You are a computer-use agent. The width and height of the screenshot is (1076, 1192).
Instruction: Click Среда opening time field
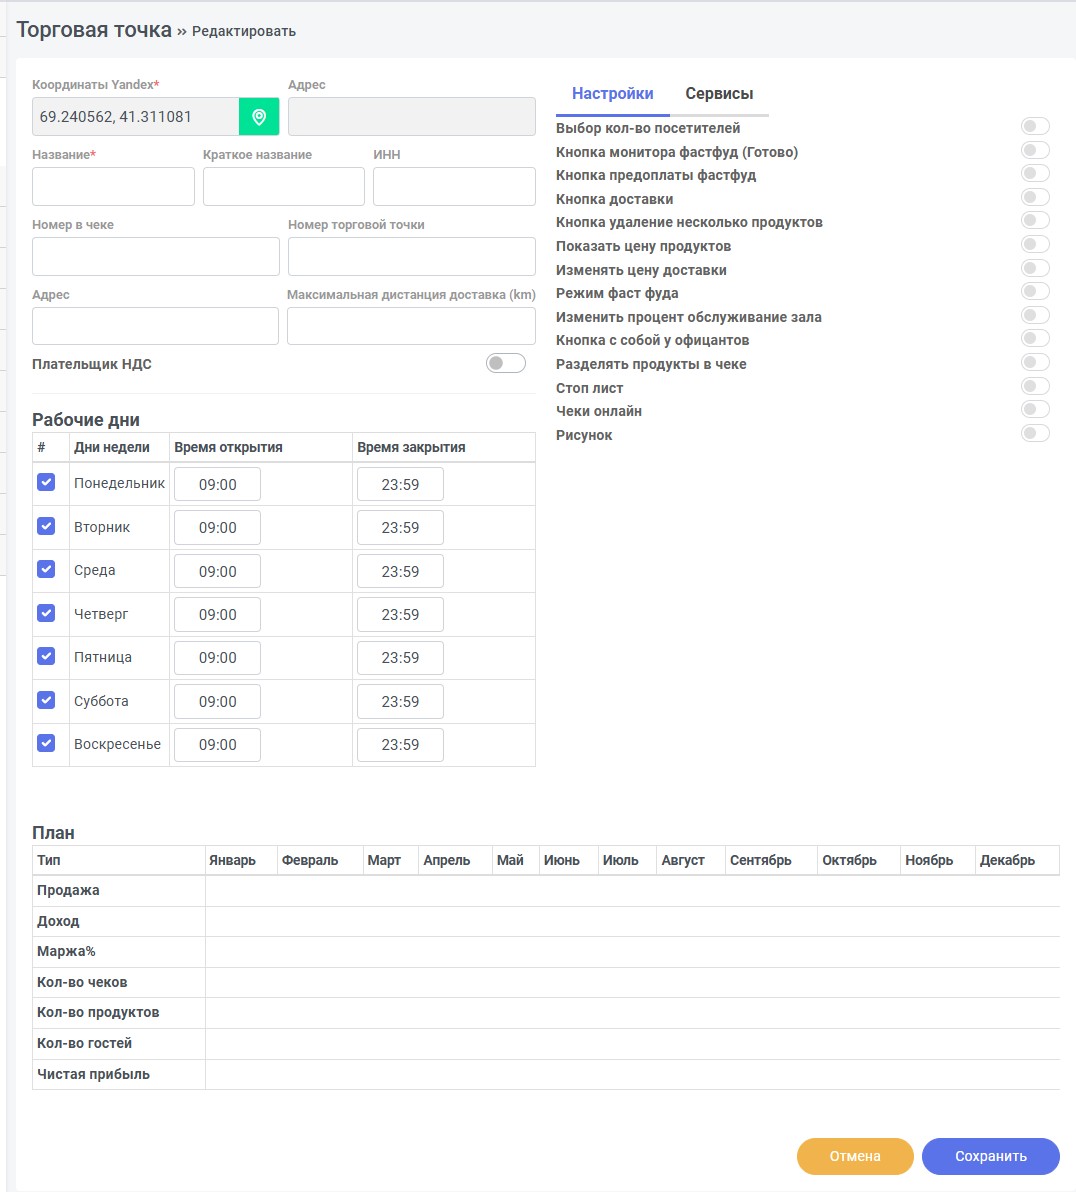pyautogui.click(x=217, y=572)
